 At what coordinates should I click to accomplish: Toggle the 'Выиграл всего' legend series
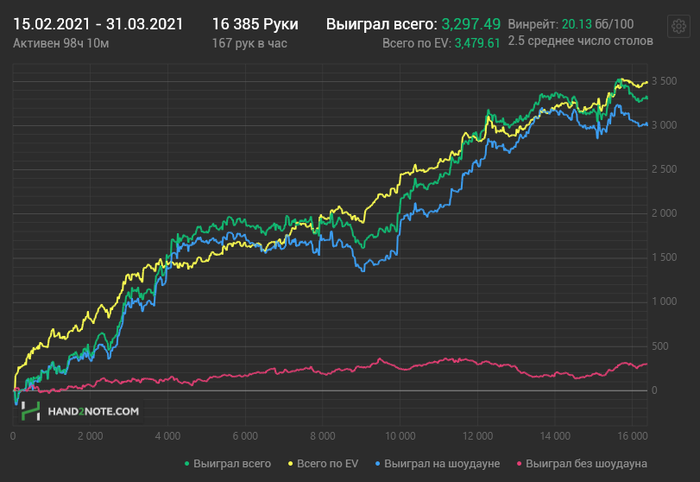point(228,464)
